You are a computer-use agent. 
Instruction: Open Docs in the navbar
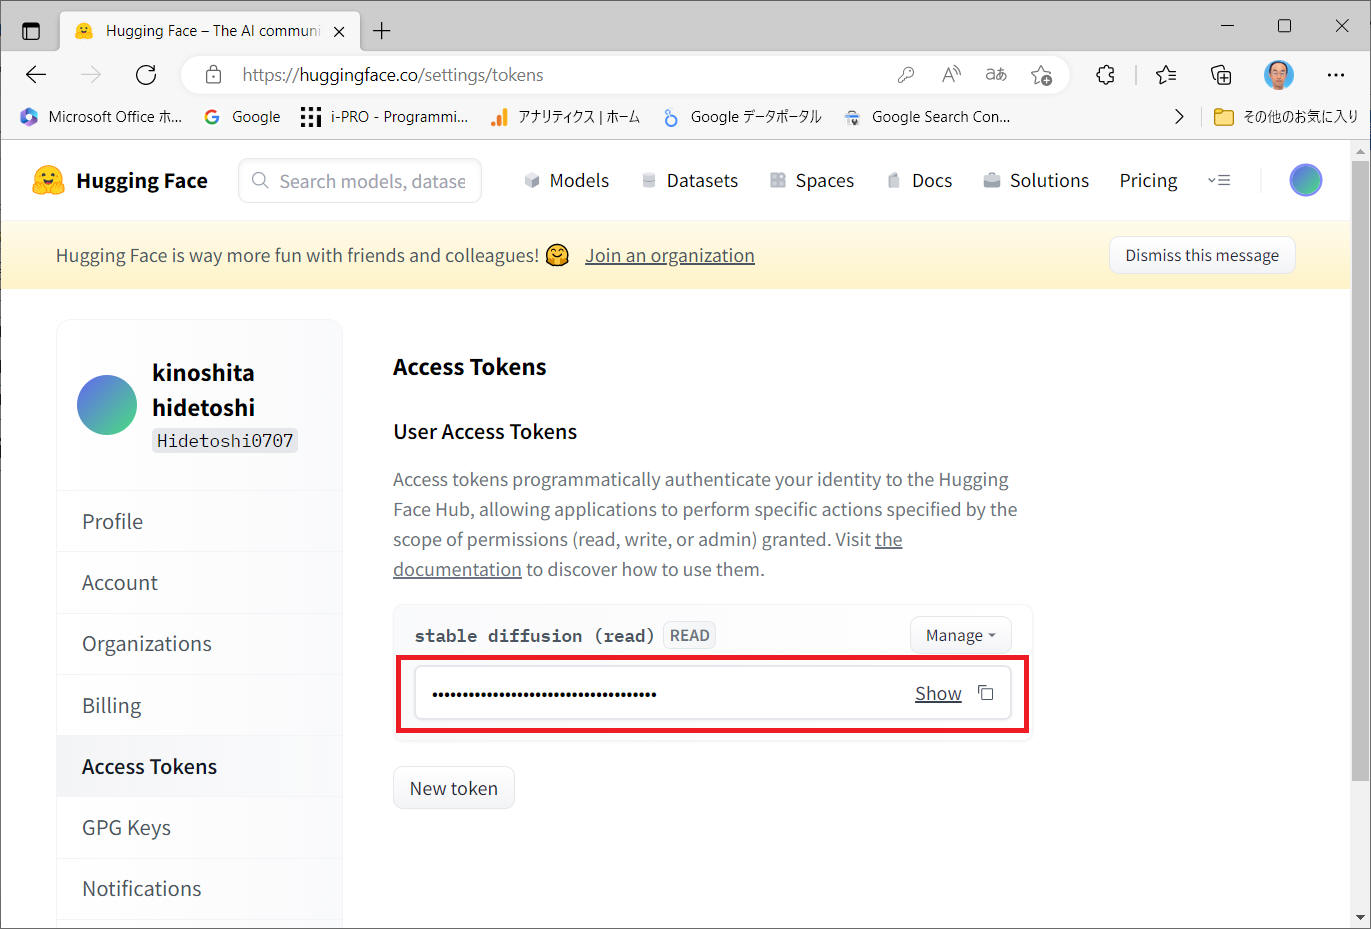point(918,181)
